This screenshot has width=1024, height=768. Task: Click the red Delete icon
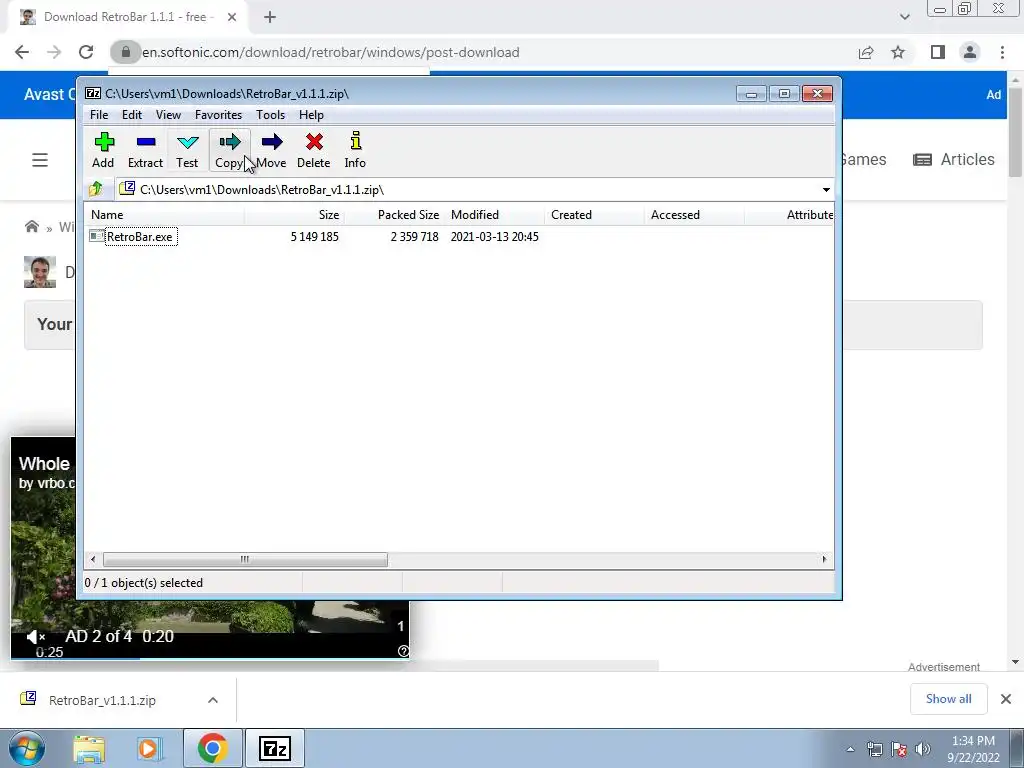pos(313,150)
